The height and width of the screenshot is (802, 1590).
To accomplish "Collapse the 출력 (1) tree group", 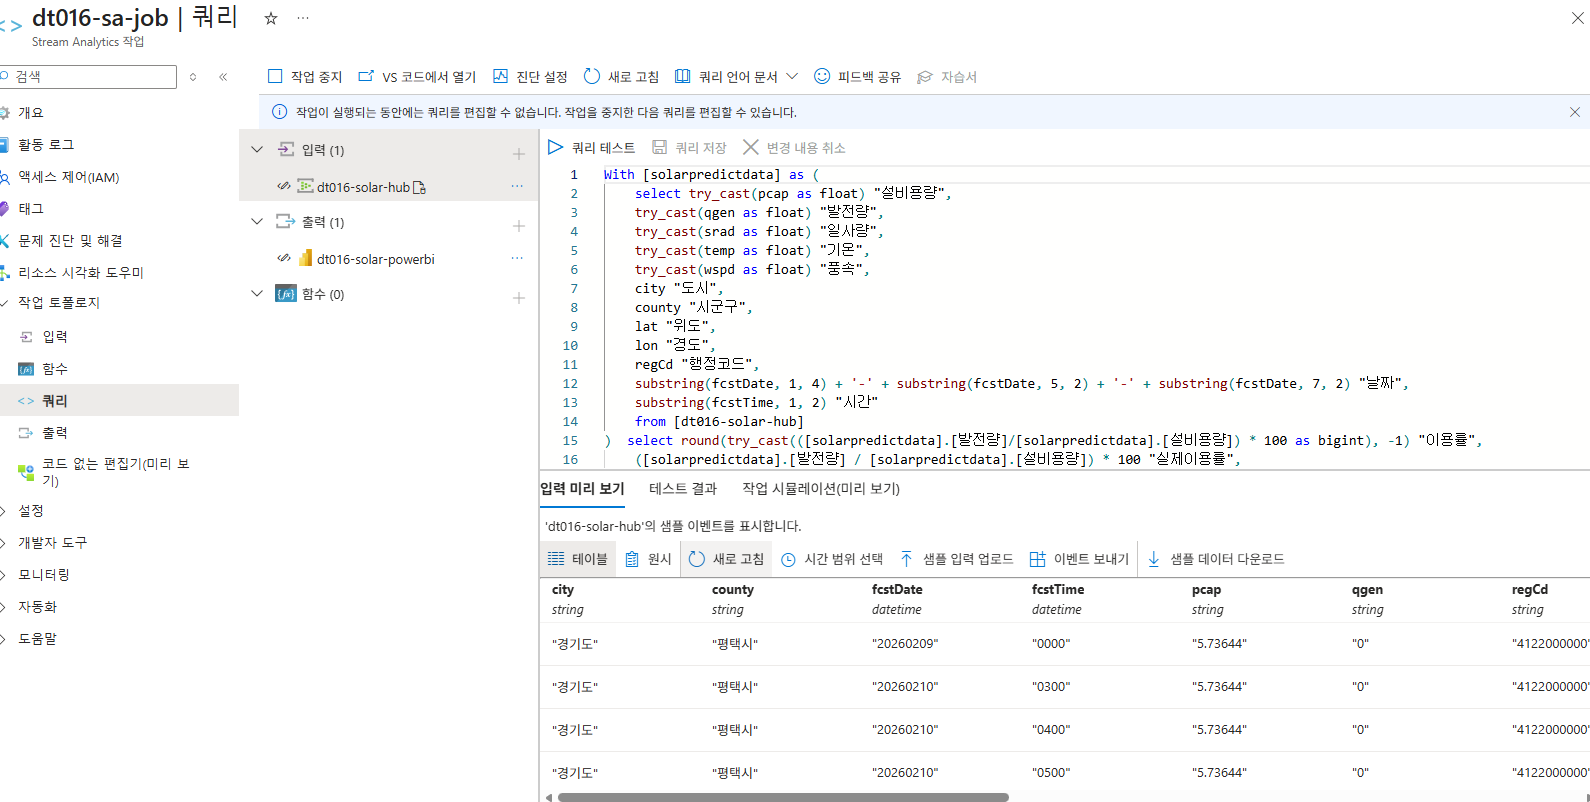I will [257, 222].
